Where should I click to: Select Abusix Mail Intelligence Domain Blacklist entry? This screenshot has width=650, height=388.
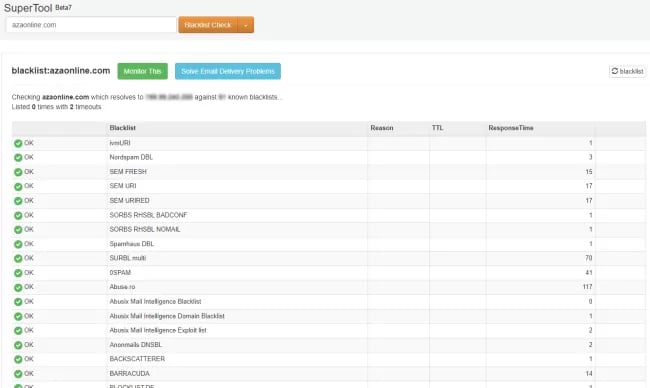[x=167, y=316]
